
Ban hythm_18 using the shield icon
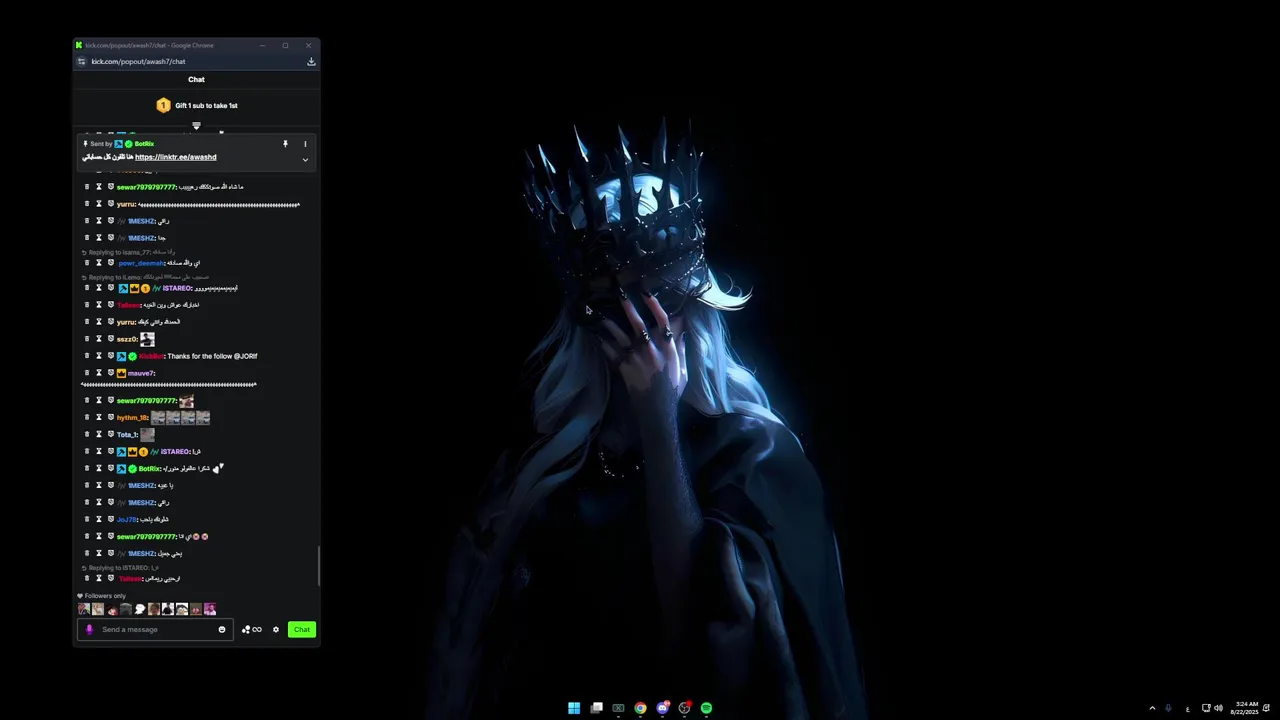coord(111,418)
